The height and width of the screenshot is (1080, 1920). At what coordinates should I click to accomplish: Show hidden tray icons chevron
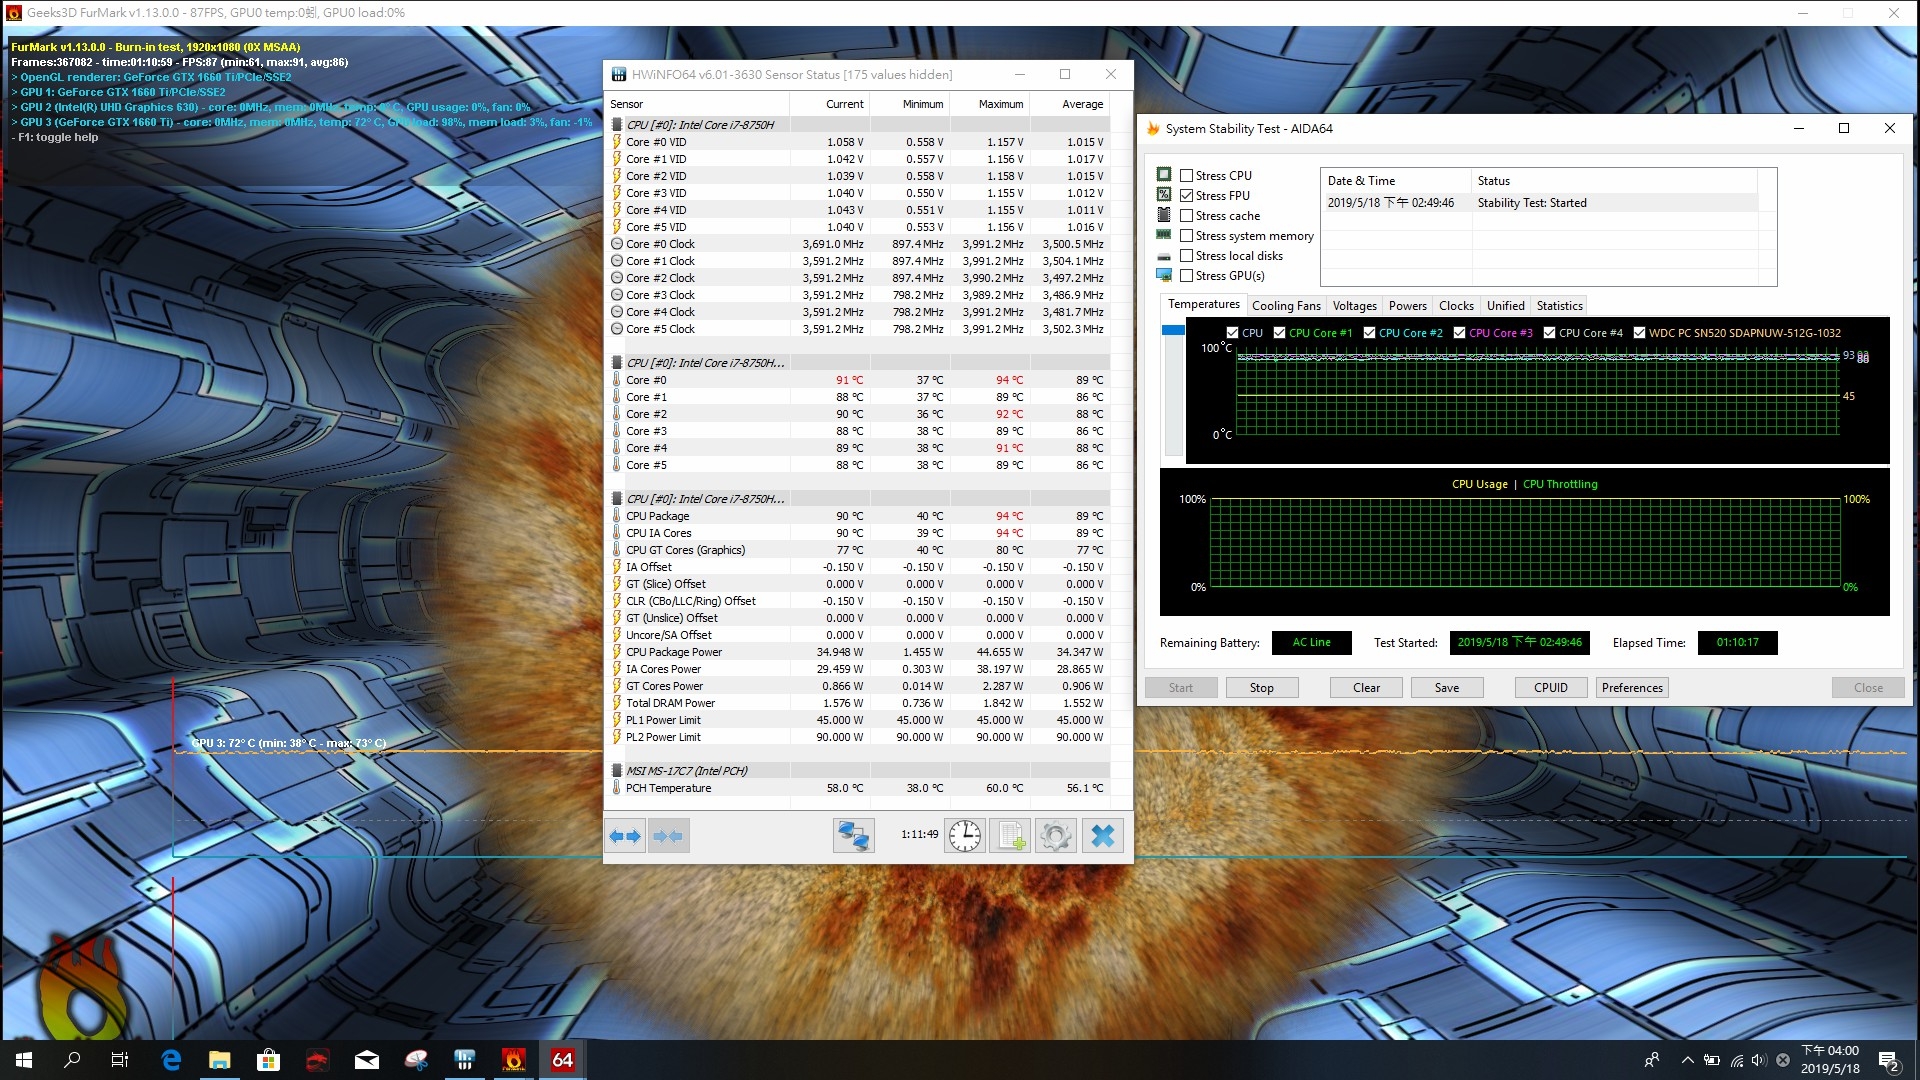[1688, 1060]
